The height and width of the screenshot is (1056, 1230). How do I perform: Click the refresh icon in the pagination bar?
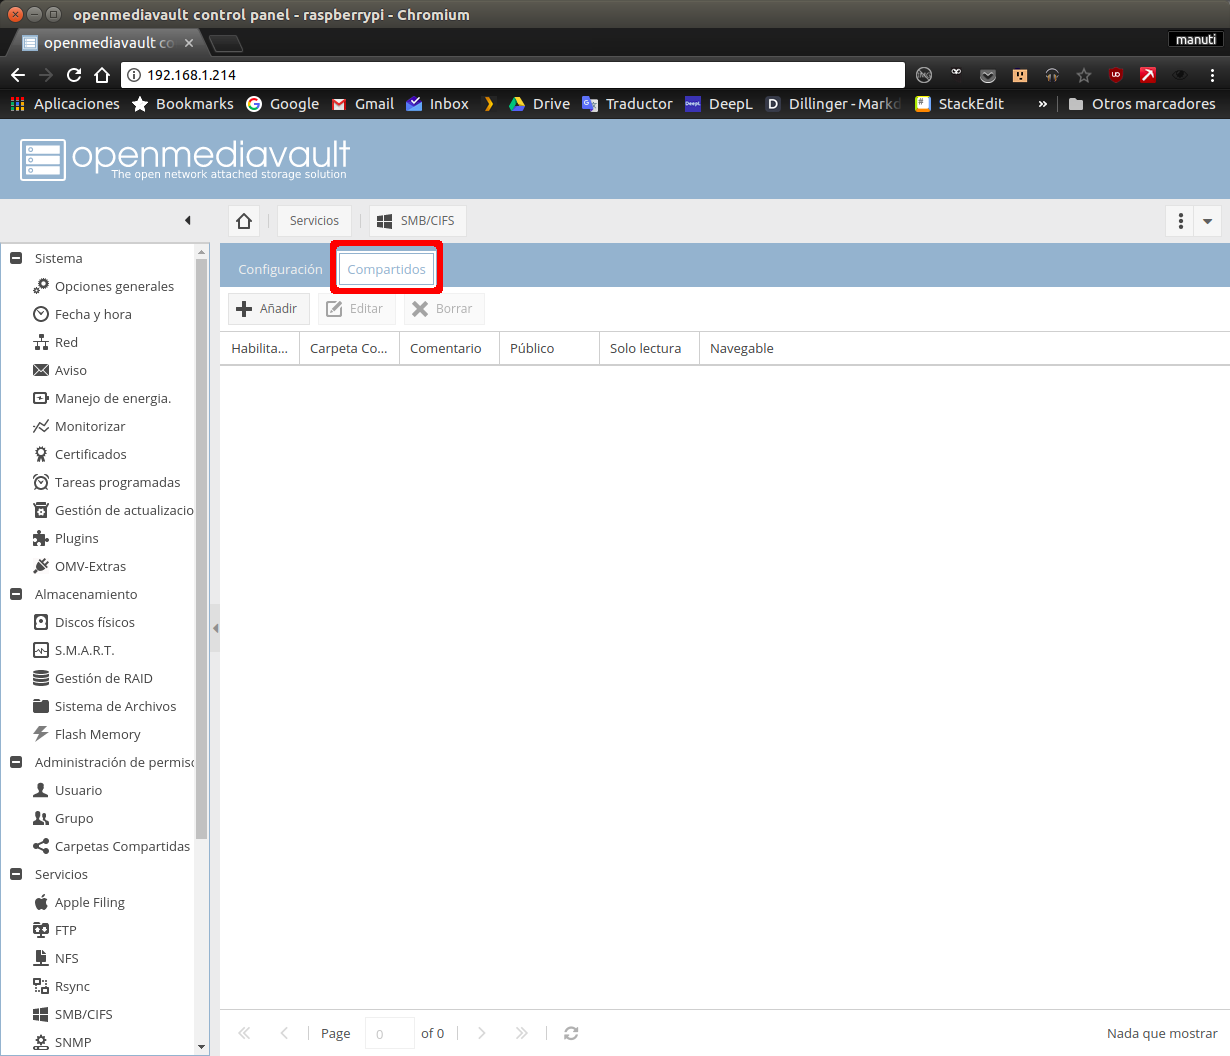[571, 1033]
